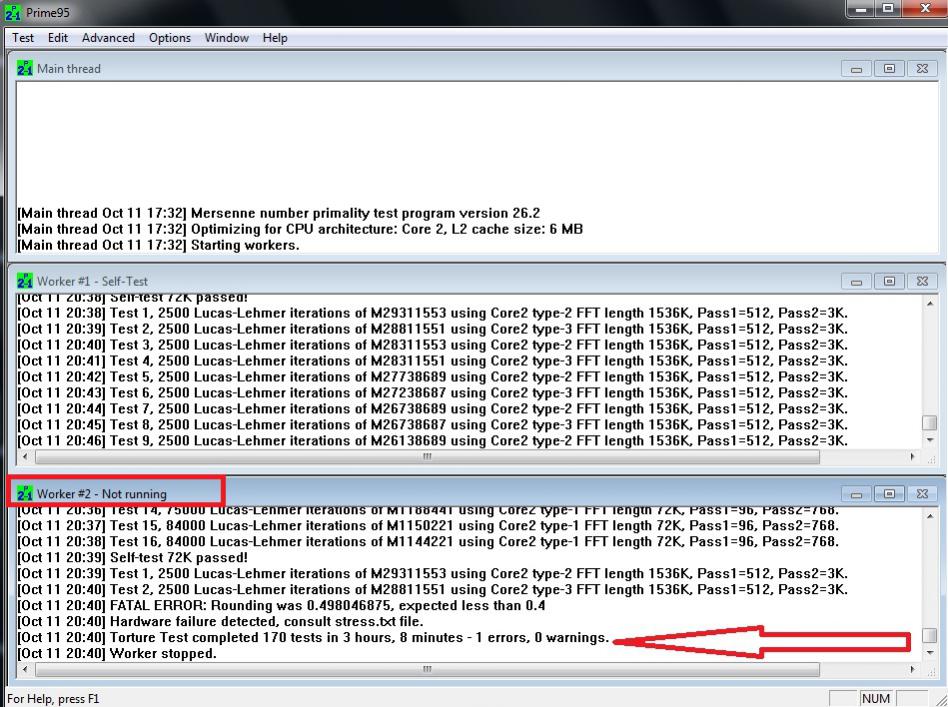Click the 'Hardware failure detected' log line

(x=220, y=622)
